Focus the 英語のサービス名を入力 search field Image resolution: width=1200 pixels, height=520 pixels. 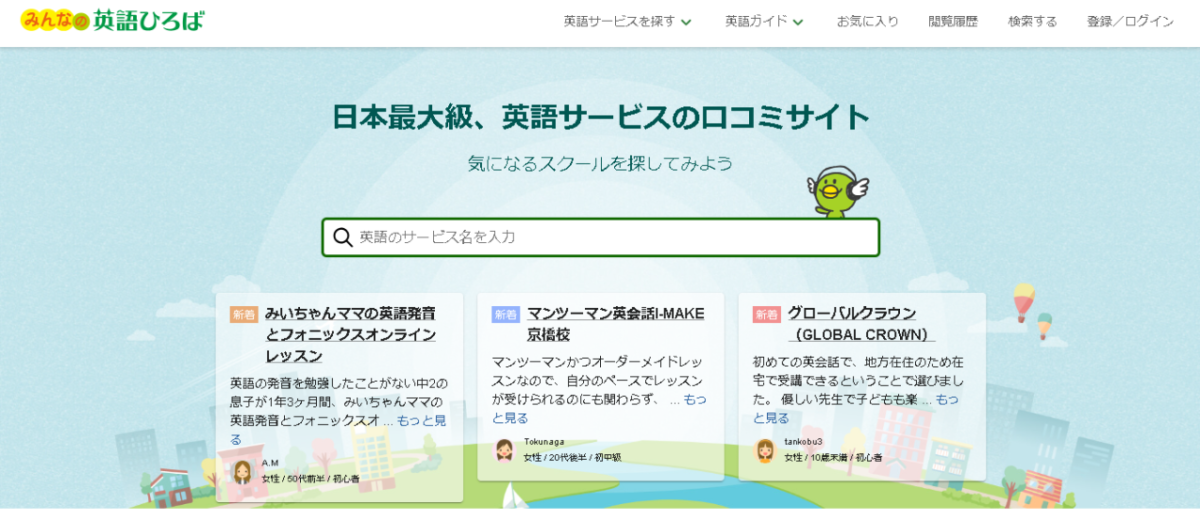click(x=600, y=237)
